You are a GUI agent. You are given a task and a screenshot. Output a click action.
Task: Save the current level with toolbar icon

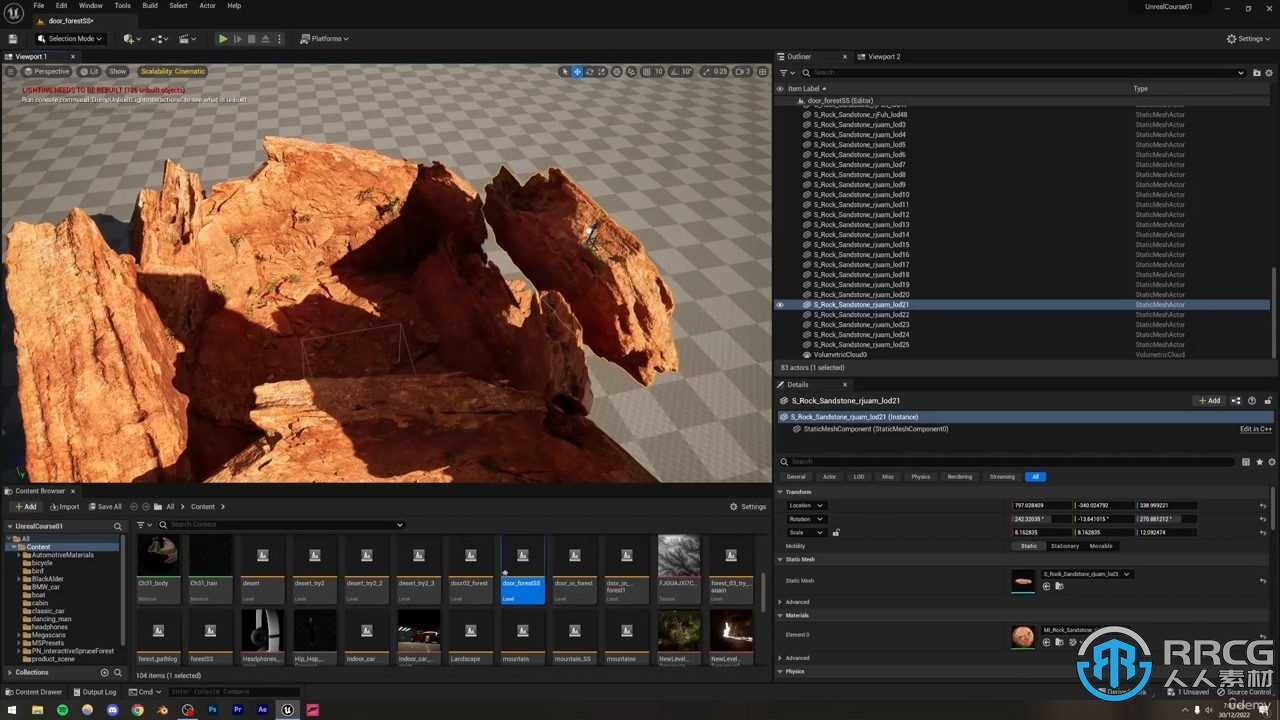(13, 38)
